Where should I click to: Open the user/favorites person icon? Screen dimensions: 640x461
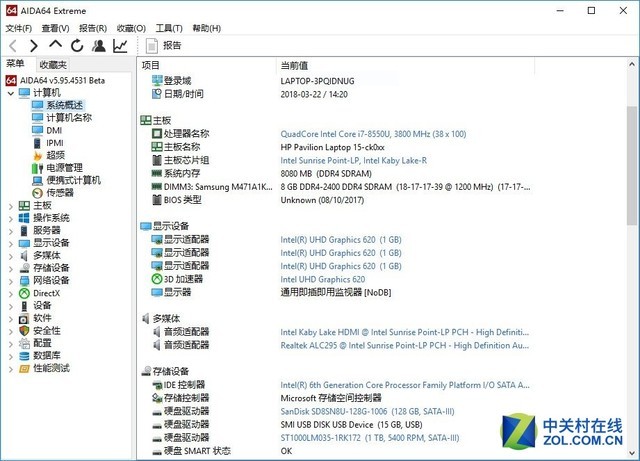pos(99,46)
